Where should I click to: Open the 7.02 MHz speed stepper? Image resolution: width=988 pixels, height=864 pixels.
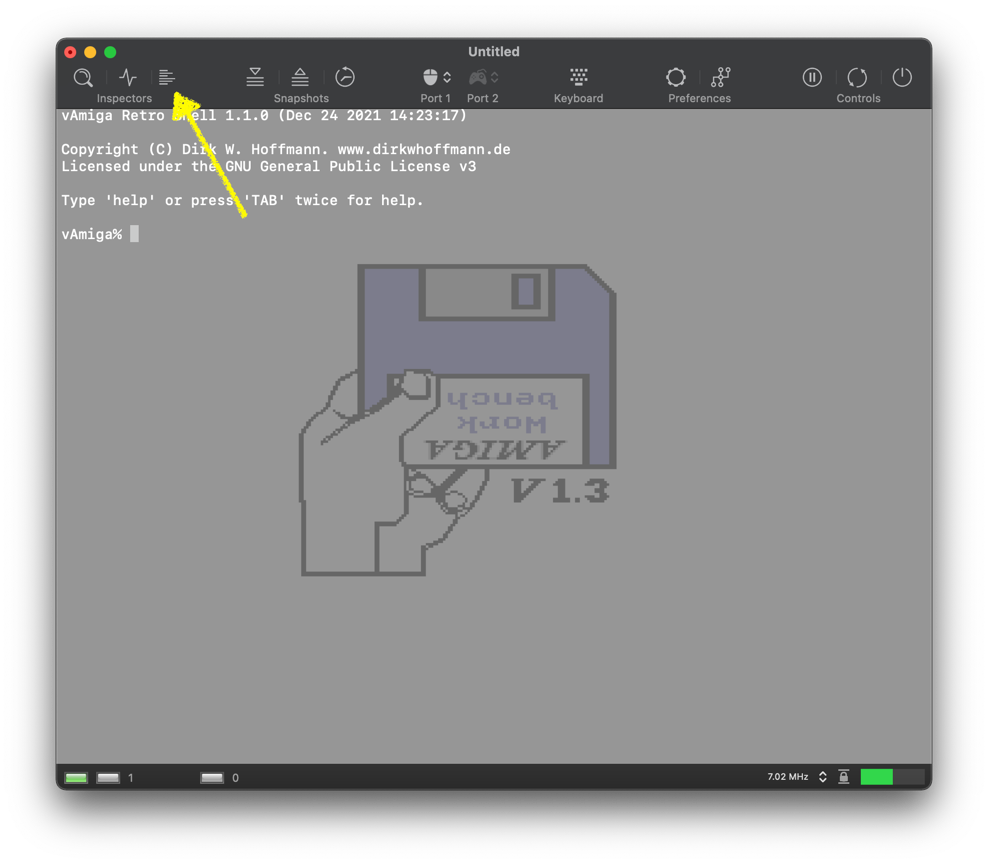coord(822,777)
